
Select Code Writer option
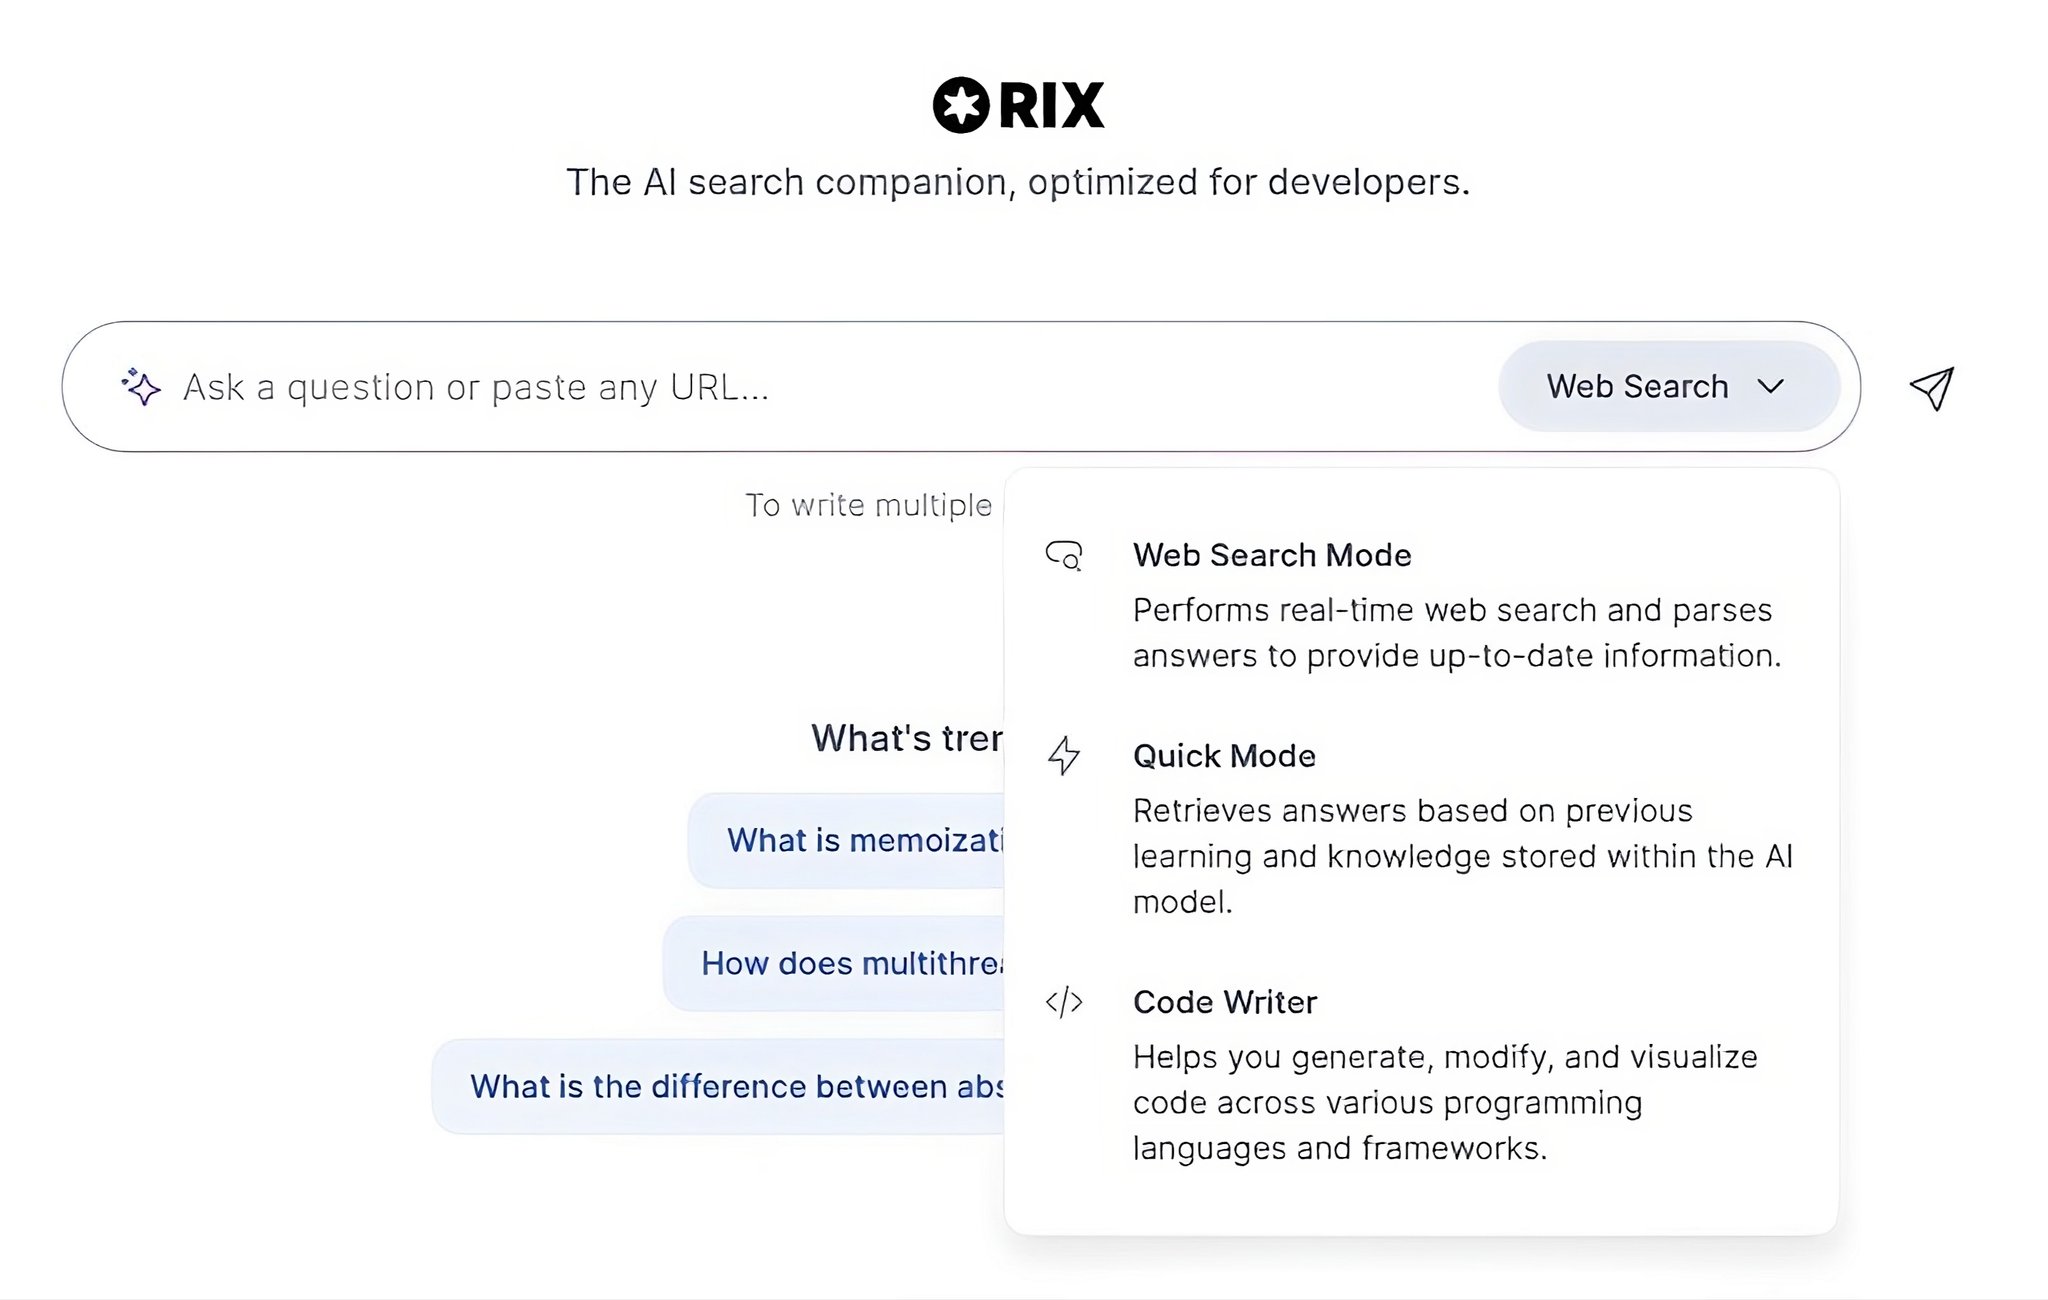click(1420, 1074)
